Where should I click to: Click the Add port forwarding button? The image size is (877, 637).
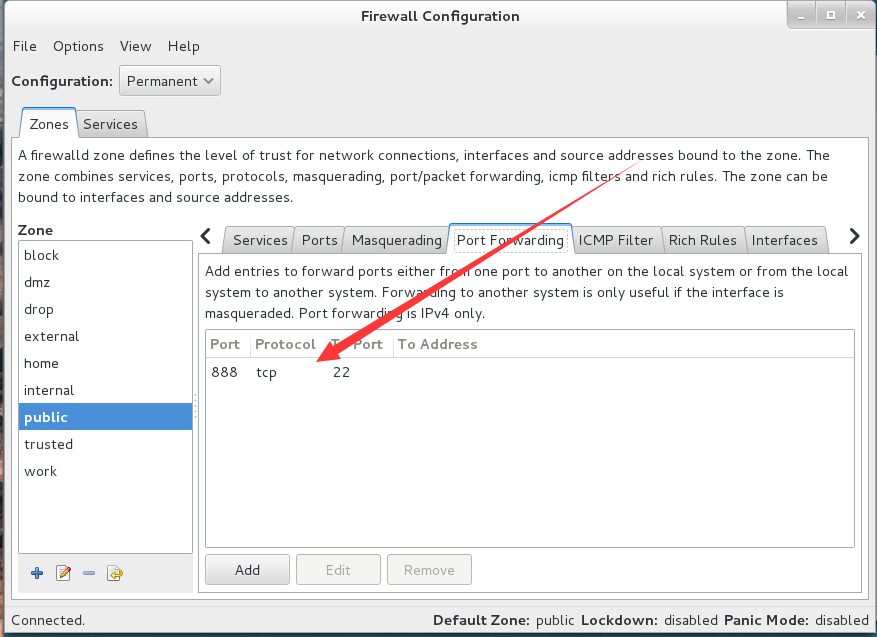(x=247, y=570)
